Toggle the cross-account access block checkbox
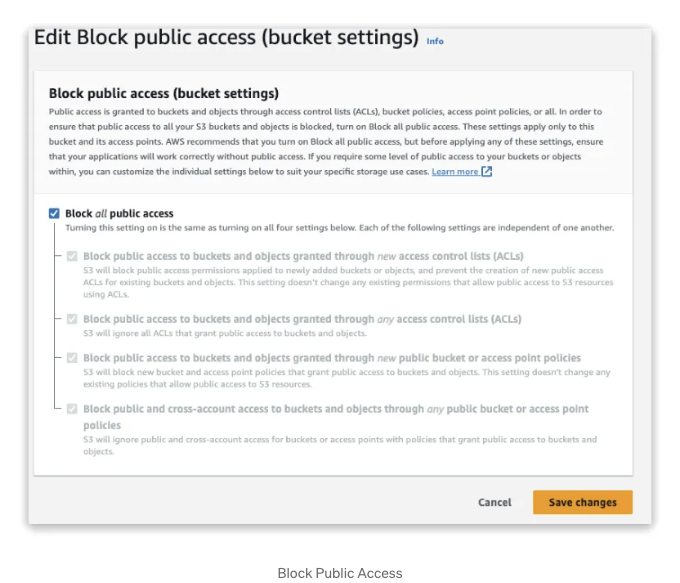680x583 pixels. pyautogui.click(x=72, y=409)
